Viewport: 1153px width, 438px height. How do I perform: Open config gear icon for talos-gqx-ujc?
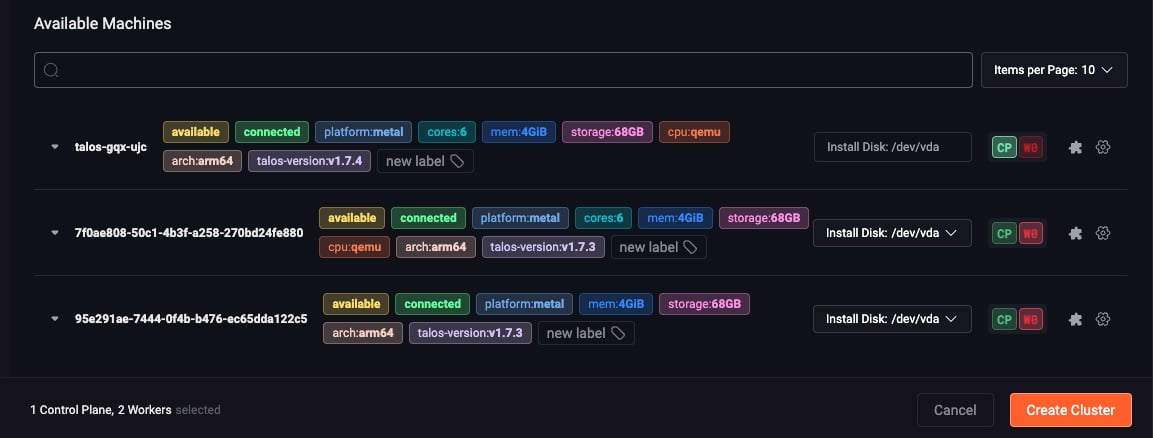tap(1102, 147)
